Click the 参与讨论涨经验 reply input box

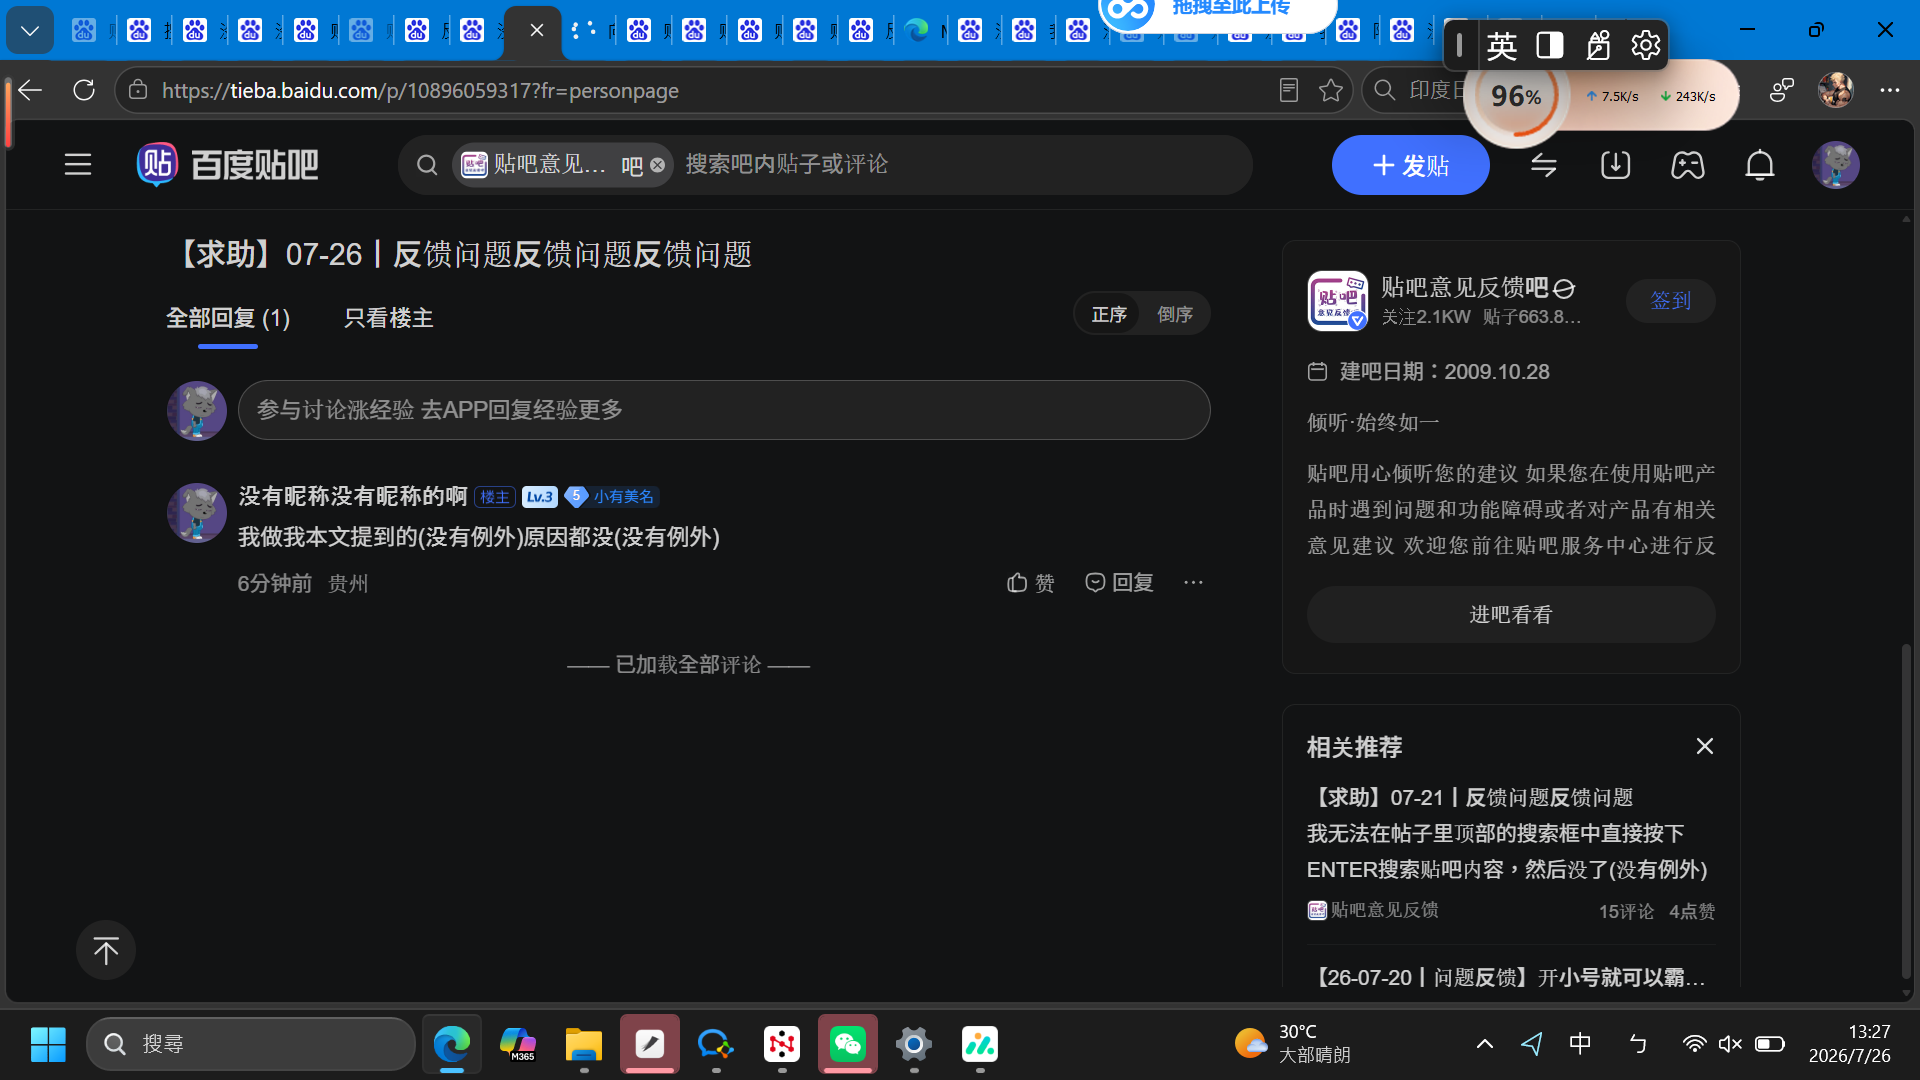724,410
